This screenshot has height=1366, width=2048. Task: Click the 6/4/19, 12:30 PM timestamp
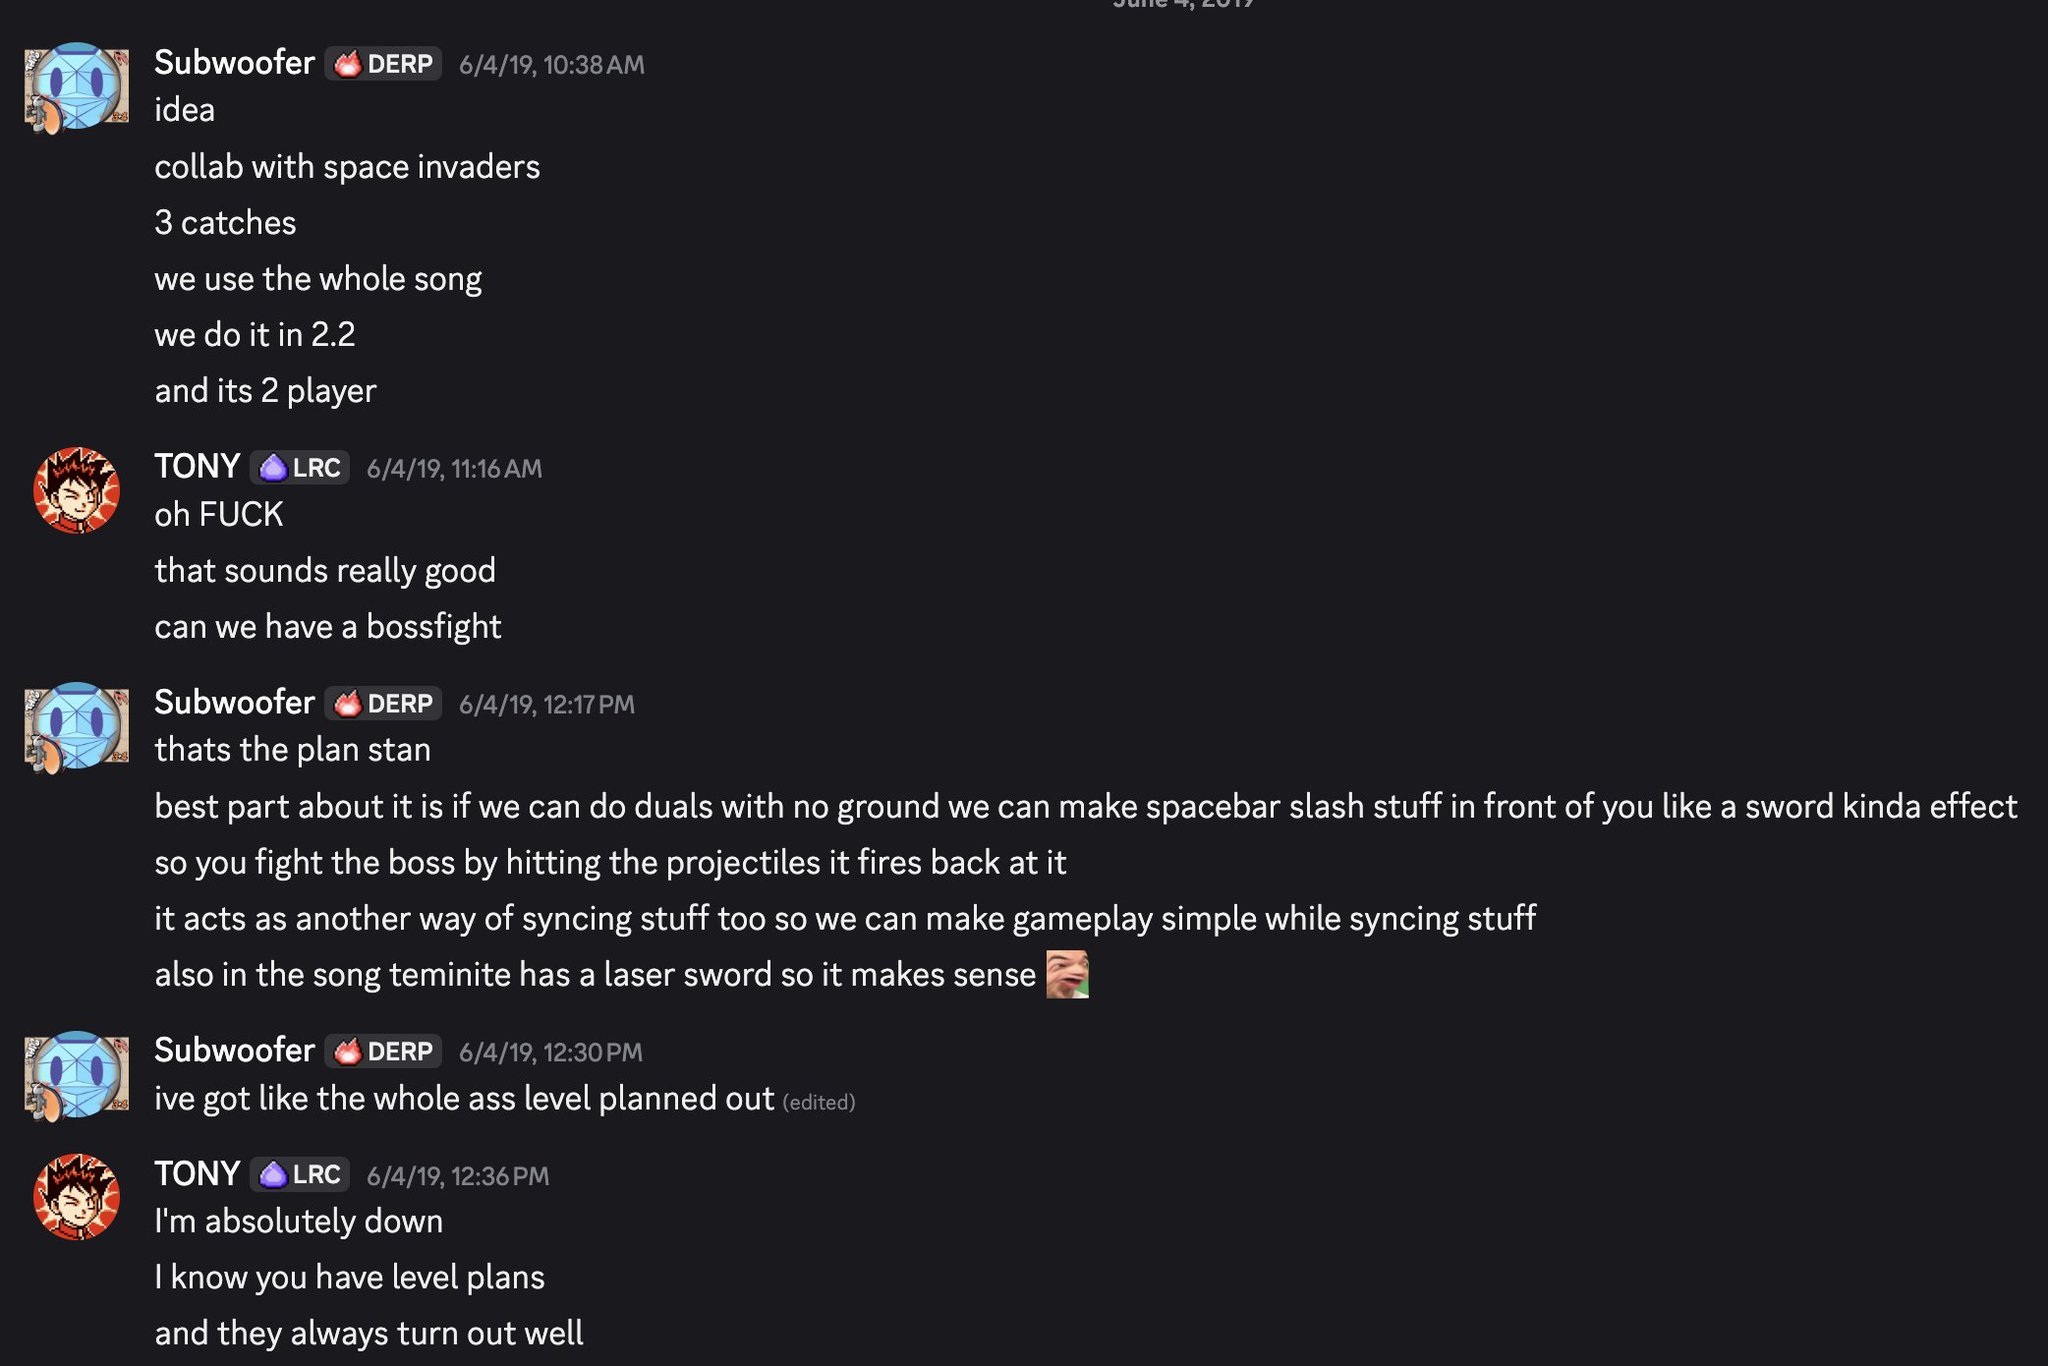(x=550, y=1053)
